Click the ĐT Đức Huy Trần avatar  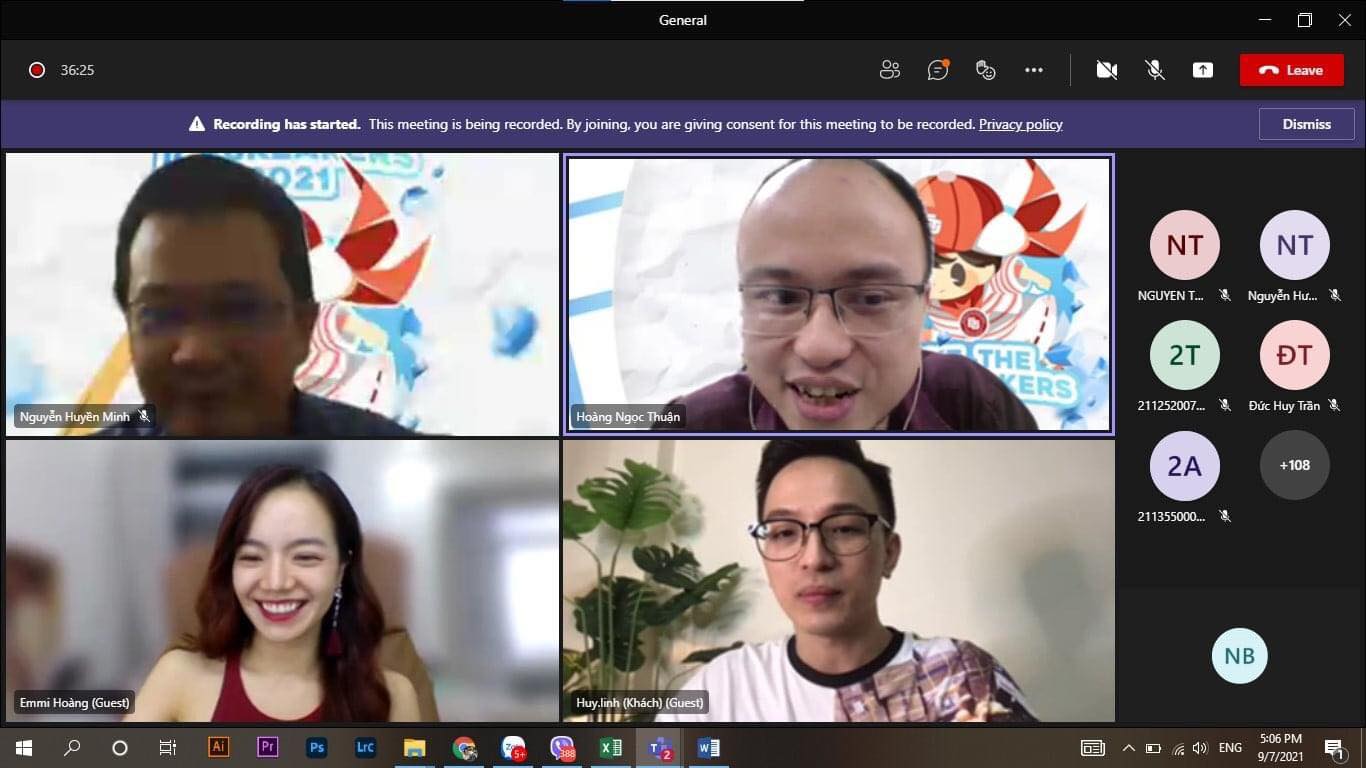[1295, 355]
